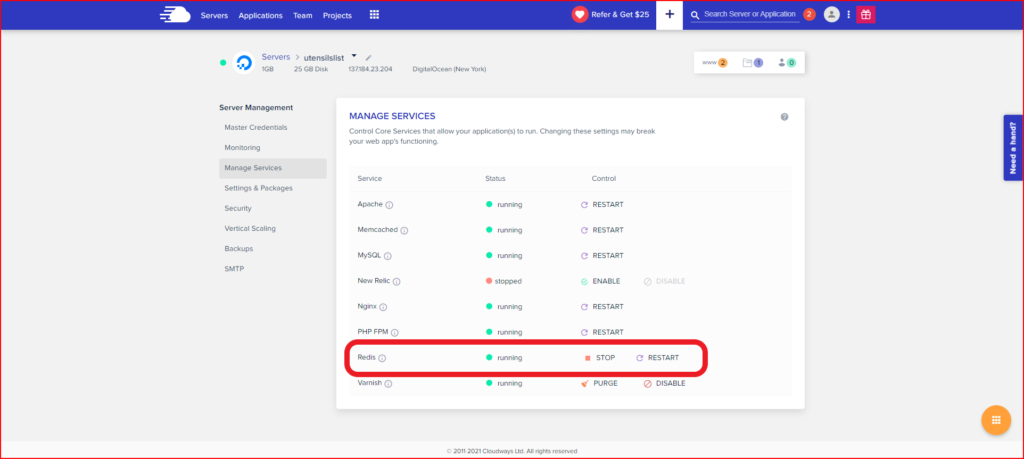The width and height of the screenshot is (1024, 459).
Task: Open Servers in top navigation
Action: coord(214,15)
